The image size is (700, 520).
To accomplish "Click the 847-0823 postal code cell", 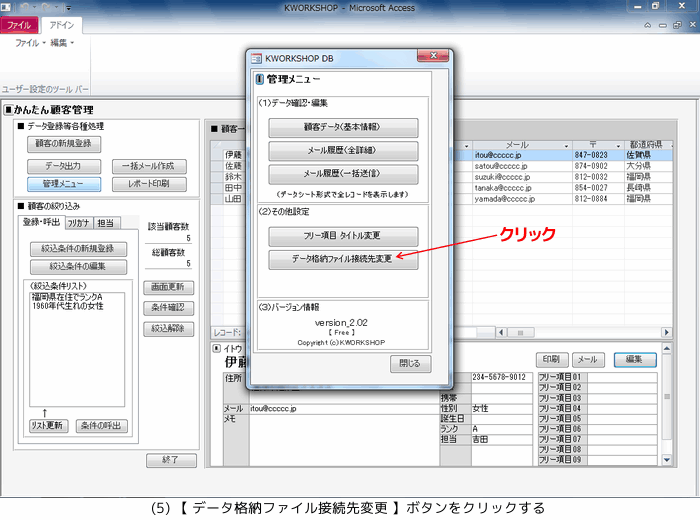I will (x=598, y=155).
